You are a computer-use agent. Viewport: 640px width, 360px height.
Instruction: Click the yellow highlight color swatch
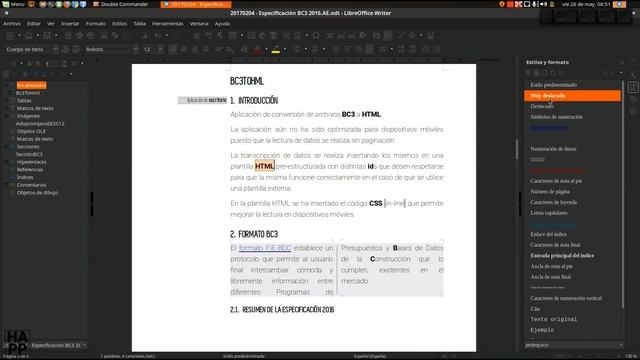tap(276, 49)
